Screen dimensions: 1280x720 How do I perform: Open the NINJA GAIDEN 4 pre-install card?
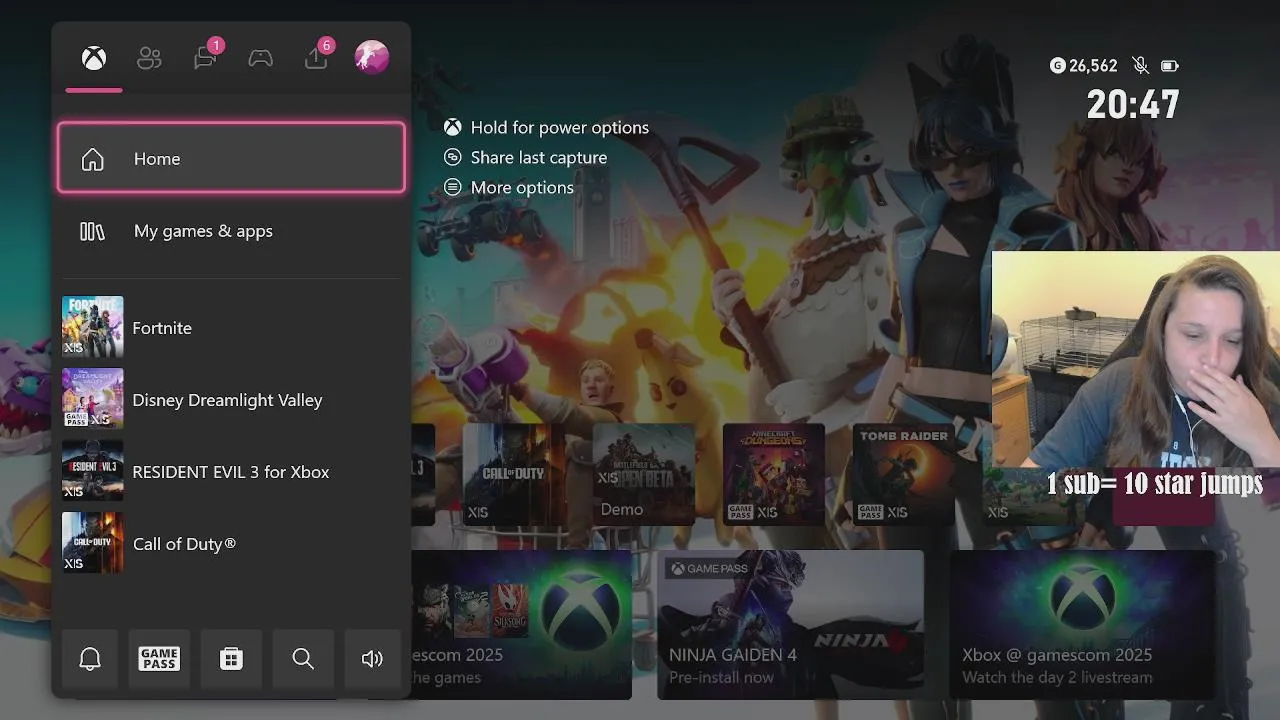click(791, 624)
